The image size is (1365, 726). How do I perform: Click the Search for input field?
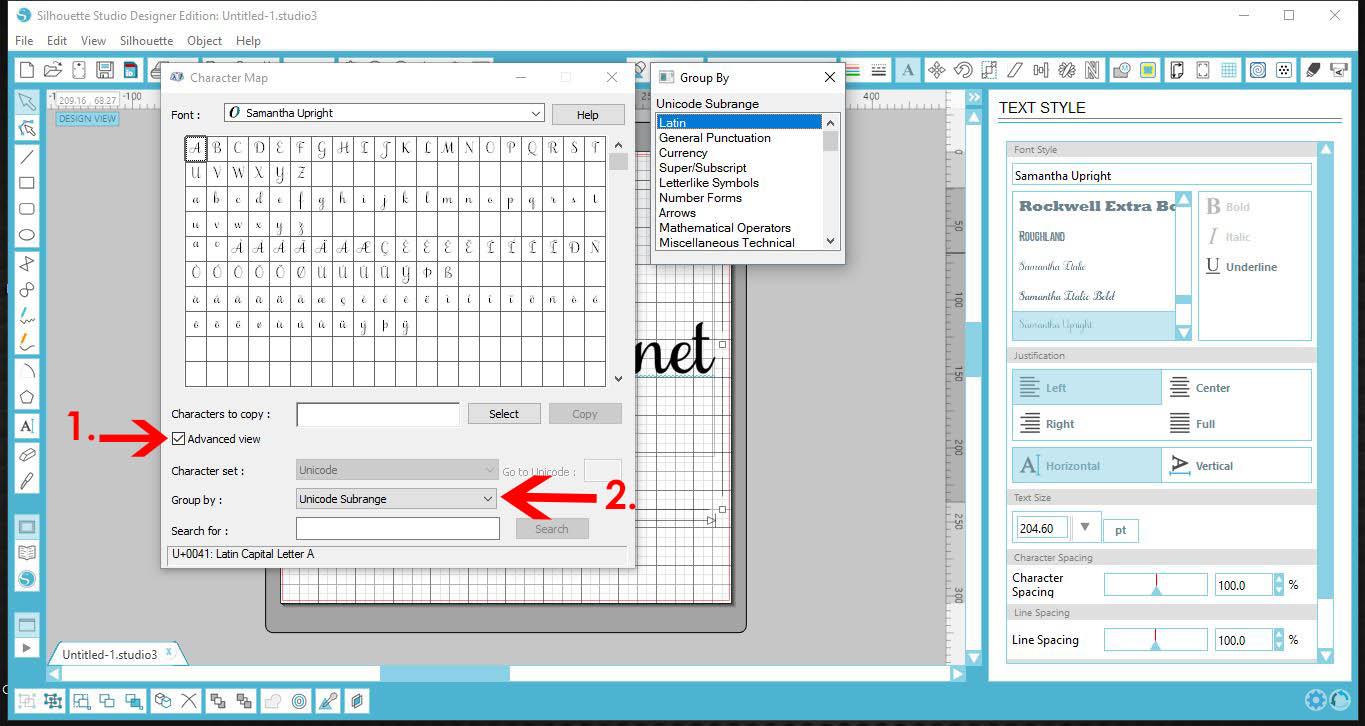pos(398,529)
